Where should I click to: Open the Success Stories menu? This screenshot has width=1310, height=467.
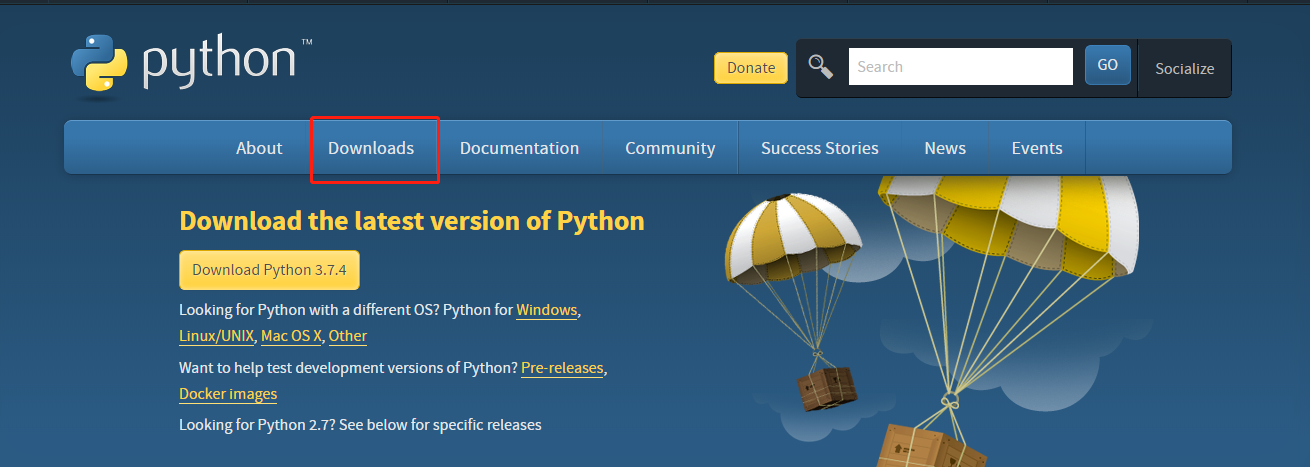click(x=820, y=148)
